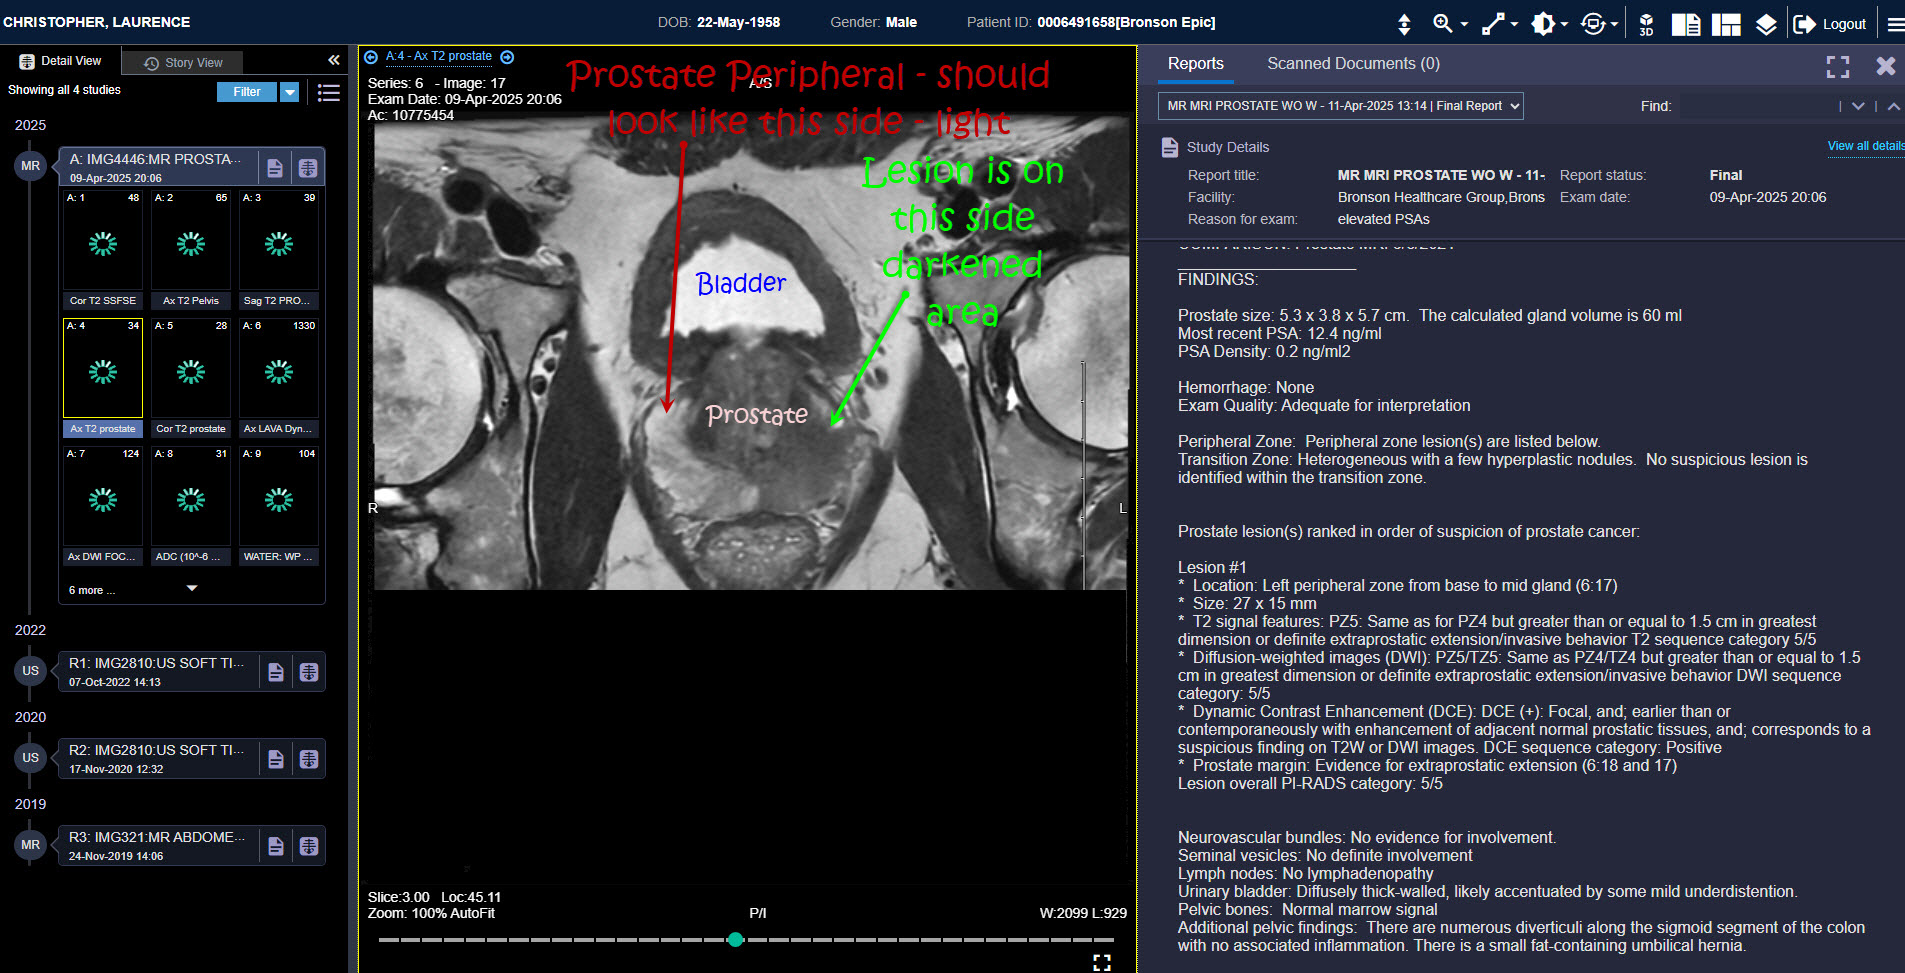The height and width of the screenshot is (973, 1905).
Task: Move the image slice slider handle
Action: click(736, 939)
